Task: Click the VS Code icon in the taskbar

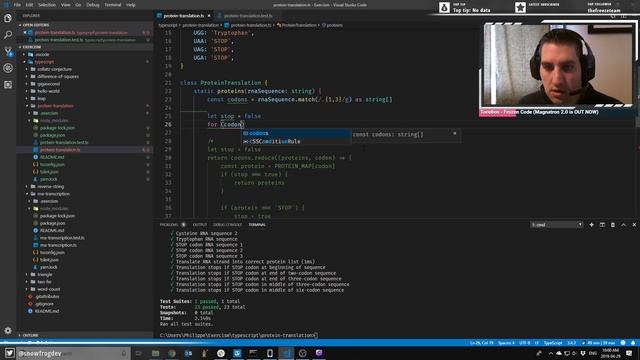Action: pos(286,353)
